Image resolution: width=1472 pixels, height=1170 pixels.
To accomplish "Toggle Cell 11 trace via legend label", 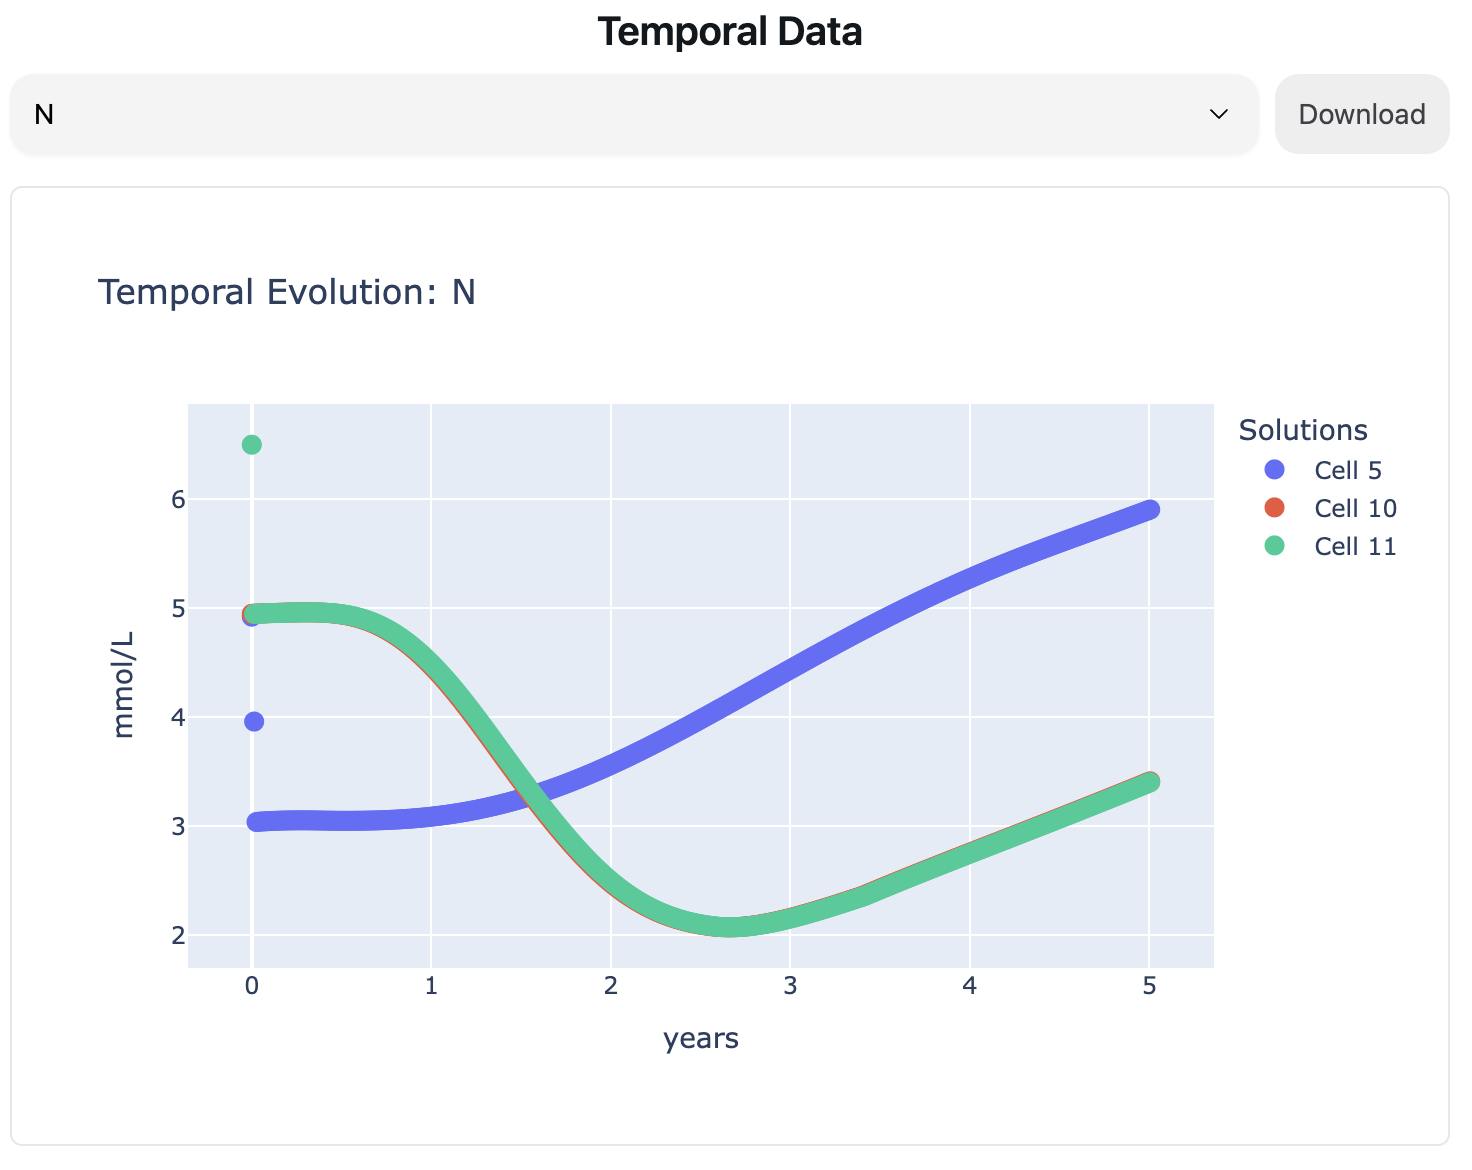I will click(1355, 546).
